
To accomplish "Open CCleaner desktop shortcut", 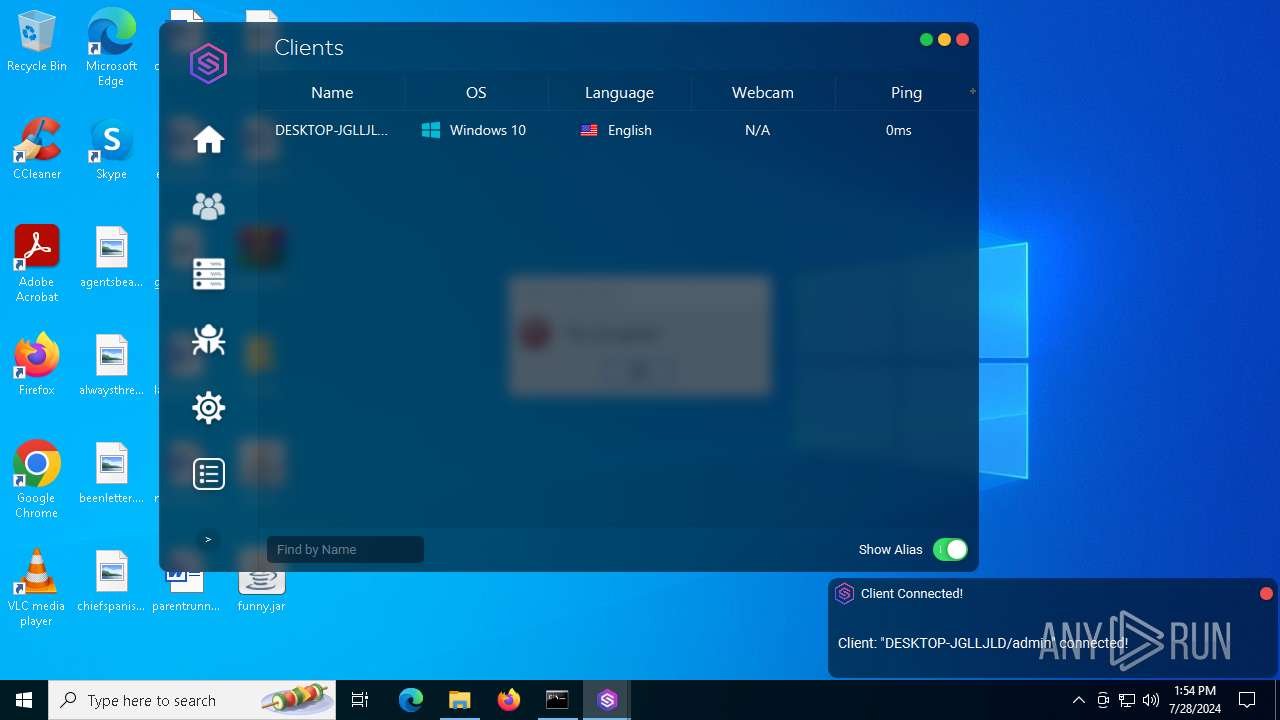I will pyautogui.click(x=37, y=148).
